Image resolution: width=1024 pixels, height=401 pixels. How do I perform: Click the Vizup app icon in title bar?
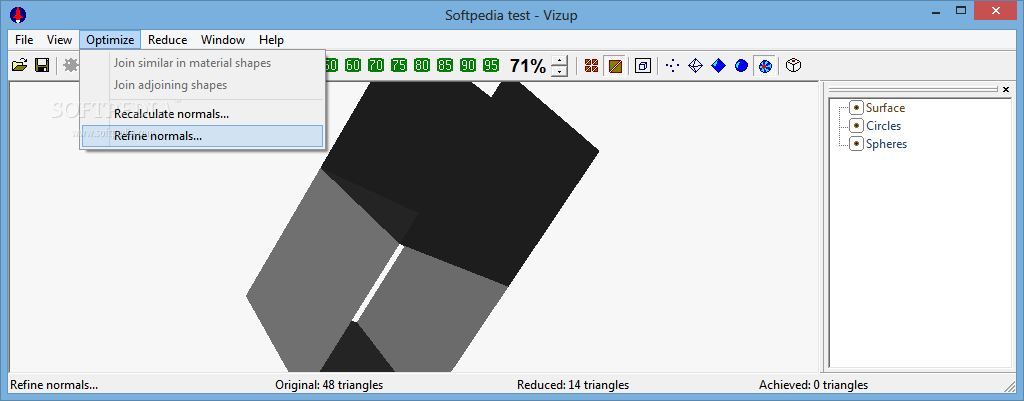tap(18, 14)
